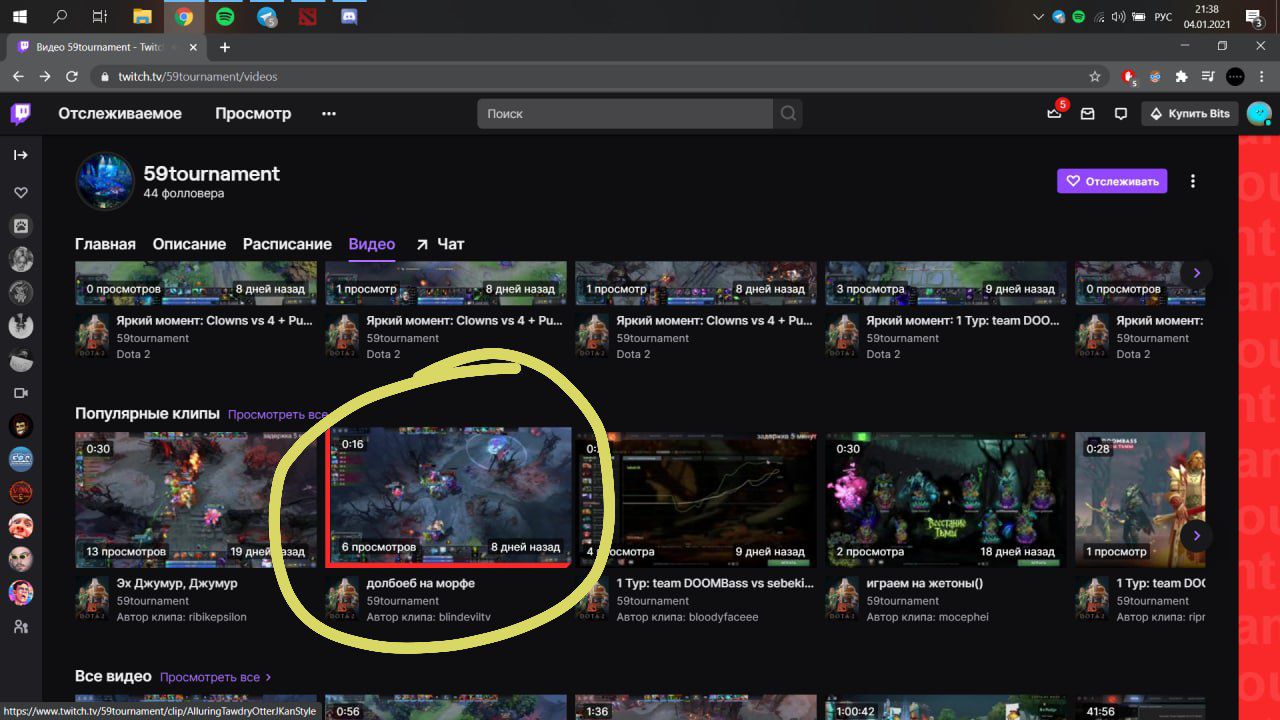
Task: Open Spotify from the taskbar
Action: (225, 16)
